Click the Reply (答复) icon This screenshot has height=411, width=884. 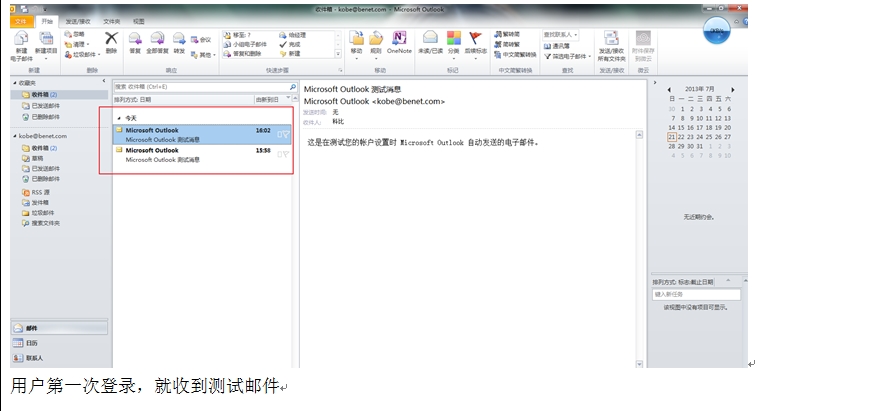tap(135, 38)
